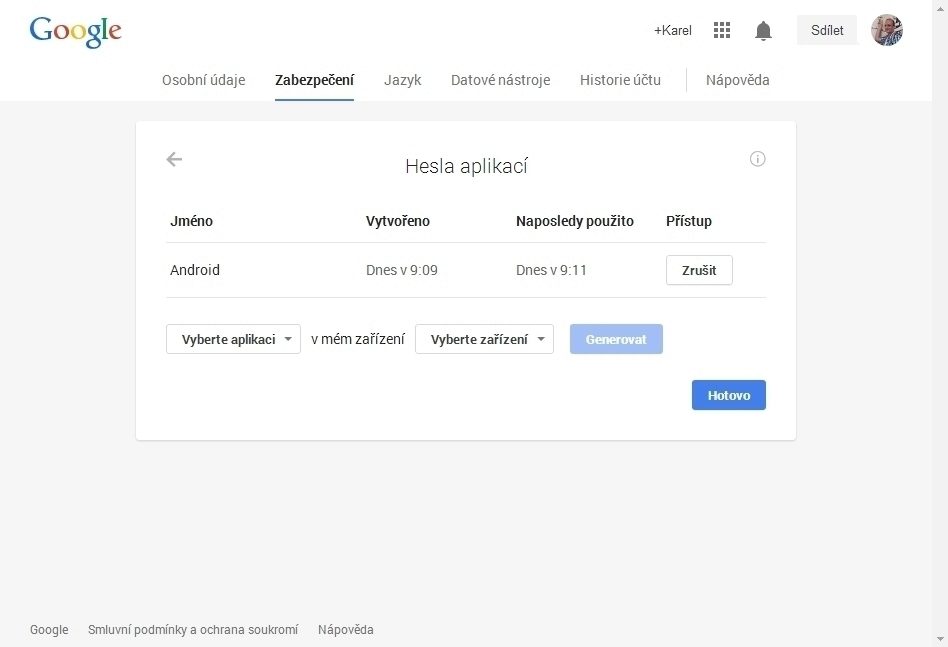Open the info icon beside Hesla aplikací
Image resolution: width=948 pixels, height=647 pixels.
[x=758, y=159]
